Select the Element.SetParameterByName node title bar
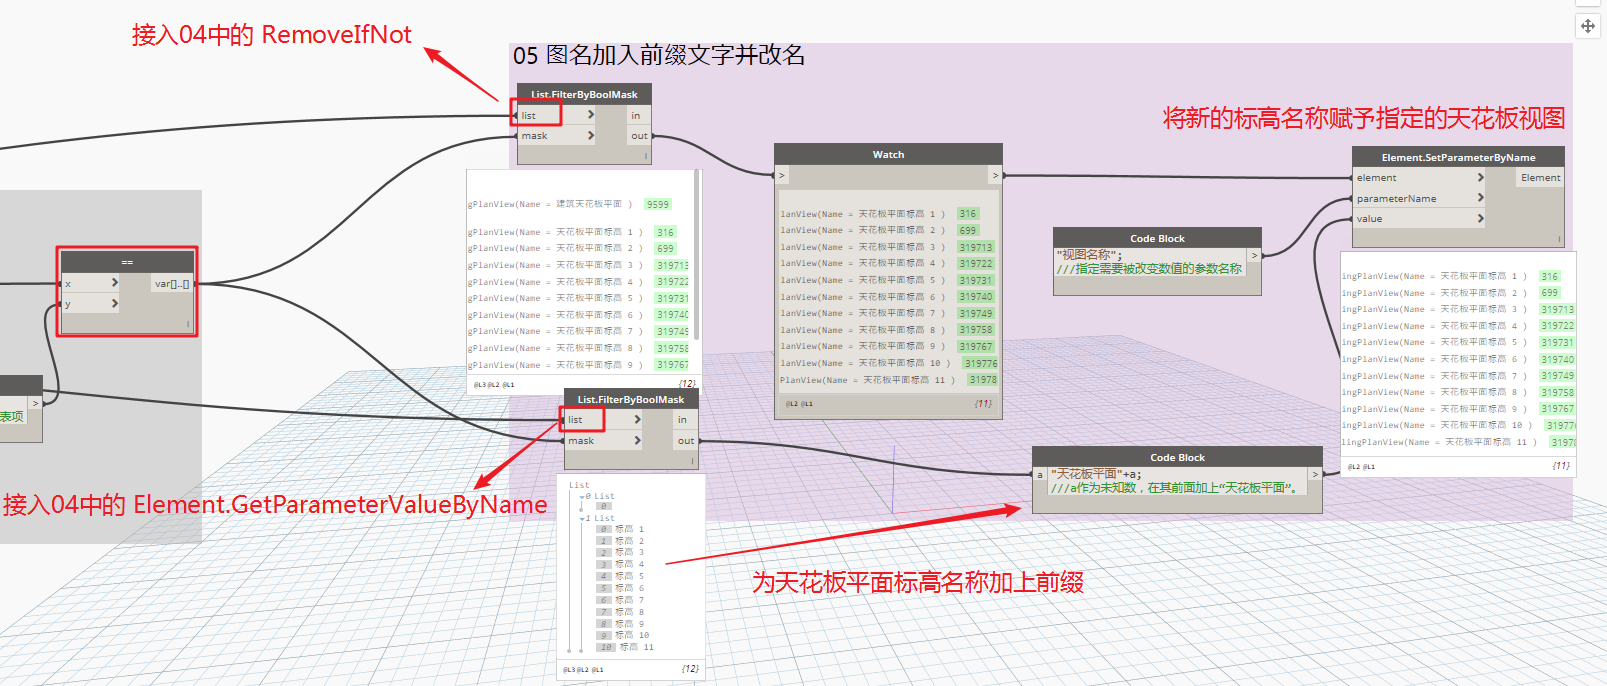The height and width of the screenshot is (686, 1607). (x=1458, y=157)
